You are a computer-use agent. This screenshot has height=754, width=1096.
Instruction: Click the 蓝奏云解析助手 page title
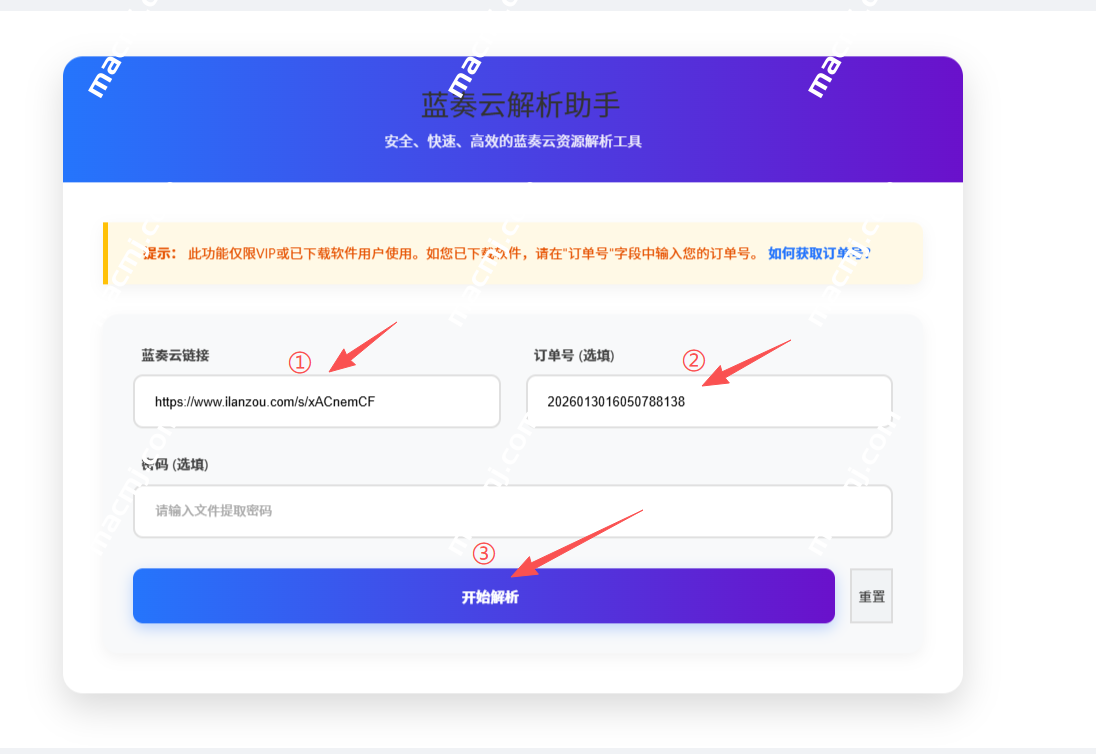[520, 104]
